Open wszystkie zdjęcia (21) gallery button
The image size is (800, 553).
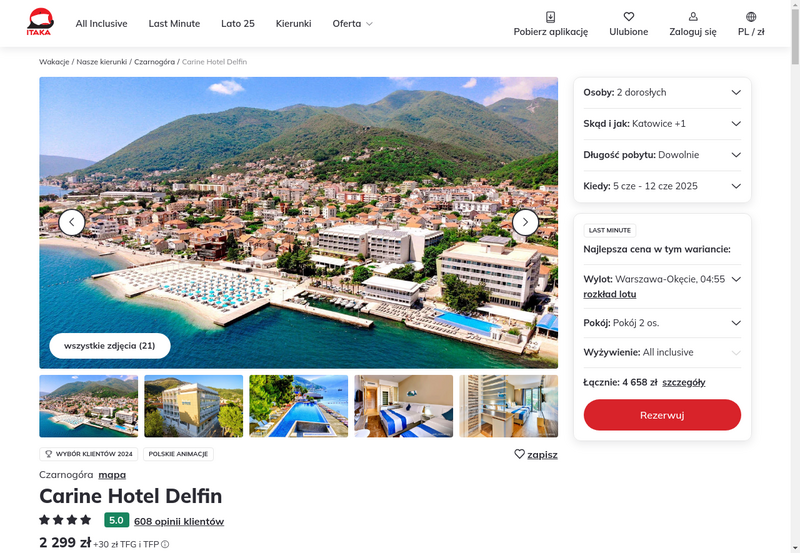tap(110, 346)
